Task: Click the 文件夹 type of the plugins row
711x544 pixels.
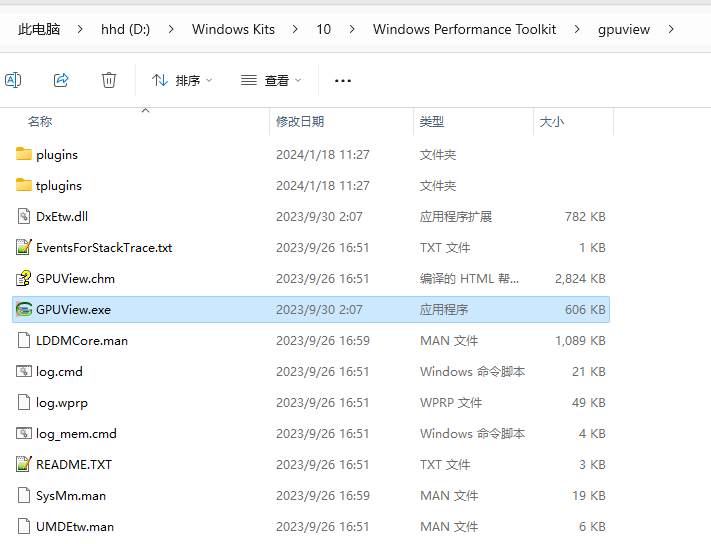Action: point(438,155)
